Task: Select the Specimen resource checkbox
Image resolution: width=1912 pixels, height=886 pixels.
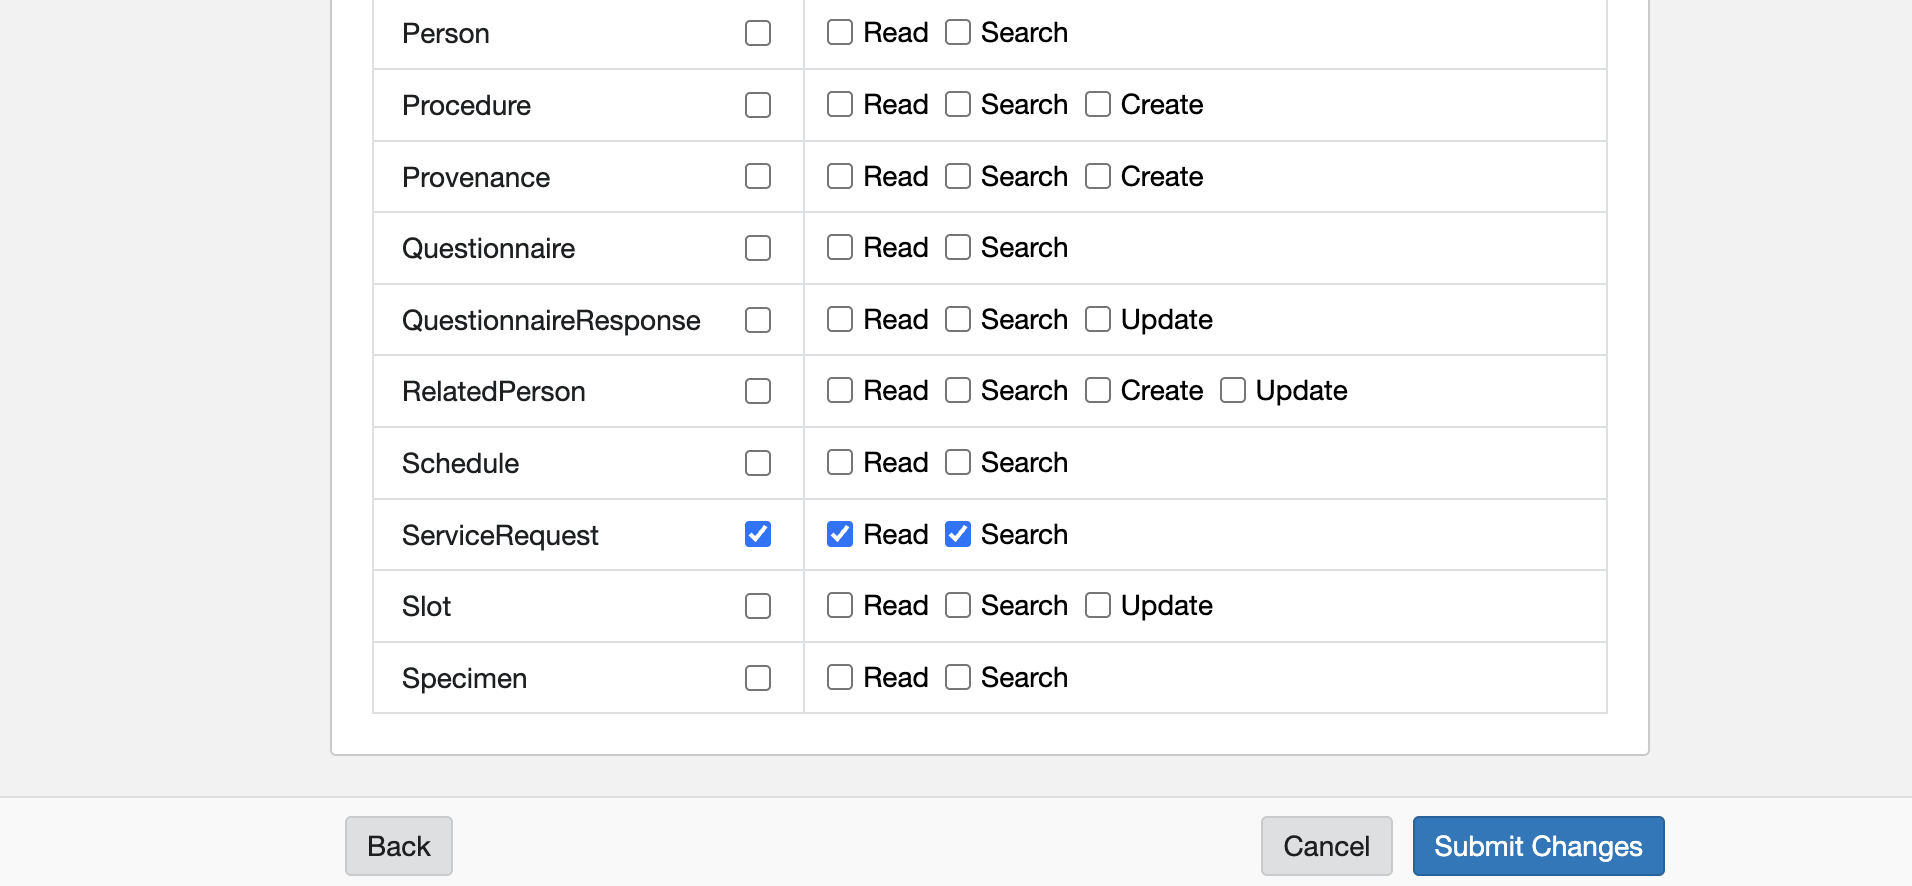Action: pyautogui.click(x=758, y=678)
